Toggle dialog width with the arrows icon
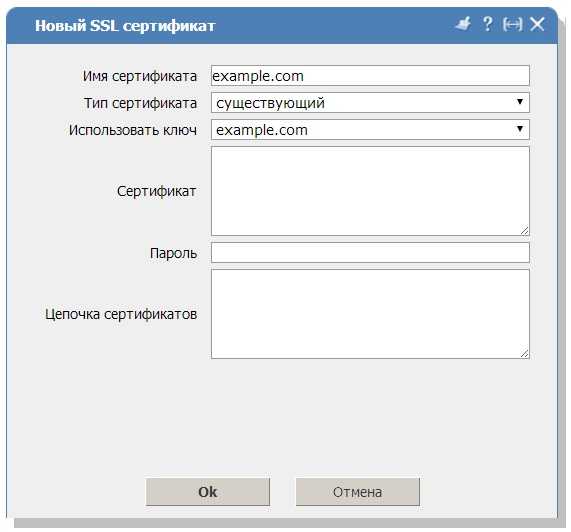Screen dimensions: 571x532 click(512, 24)
